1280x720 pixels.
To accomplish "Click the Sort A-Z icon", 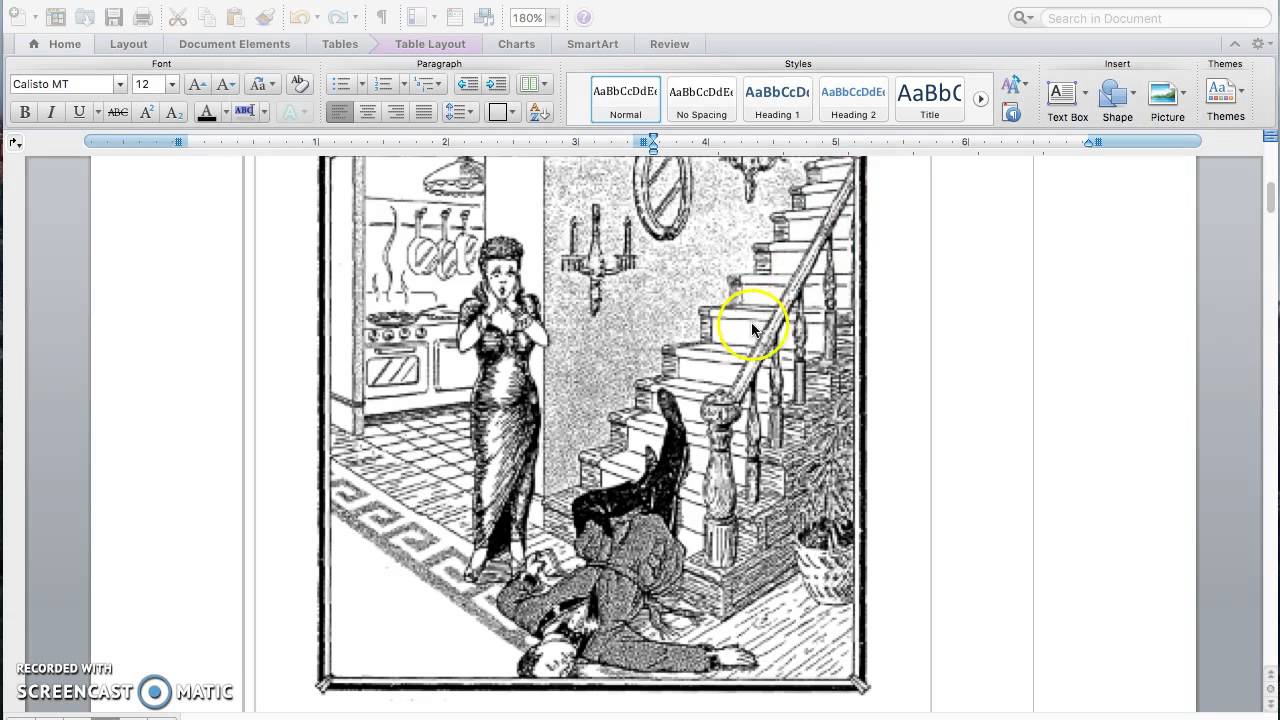I will (x=539, y=112).
